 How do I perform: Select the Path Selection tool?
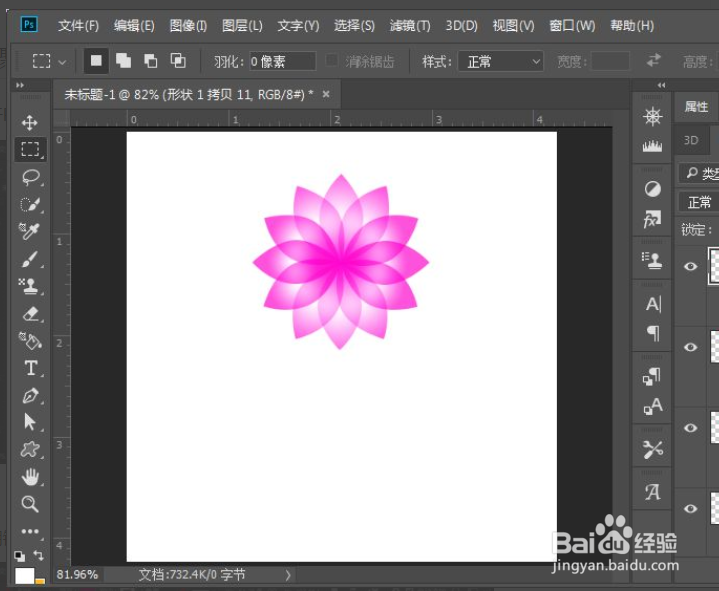[x=30, y=422]
